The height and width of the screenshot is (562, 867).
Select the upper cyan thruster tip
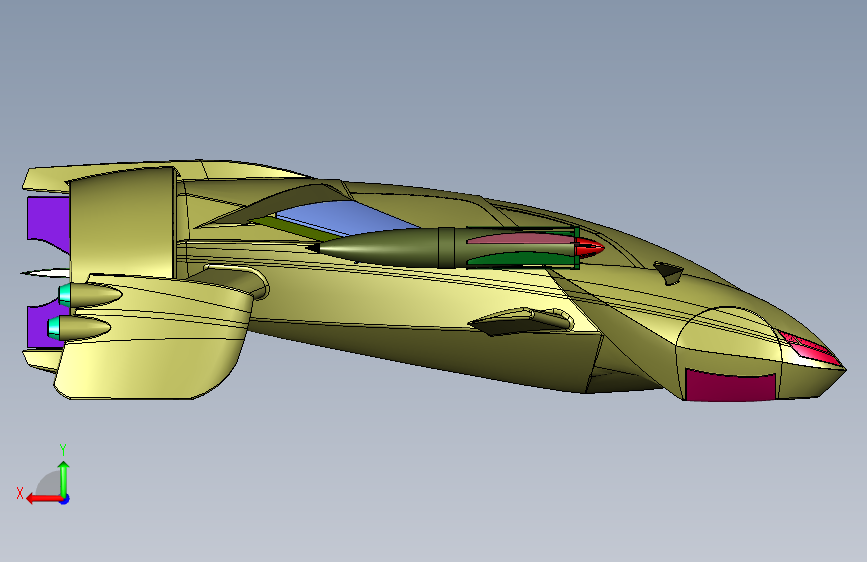pos(65,295)
